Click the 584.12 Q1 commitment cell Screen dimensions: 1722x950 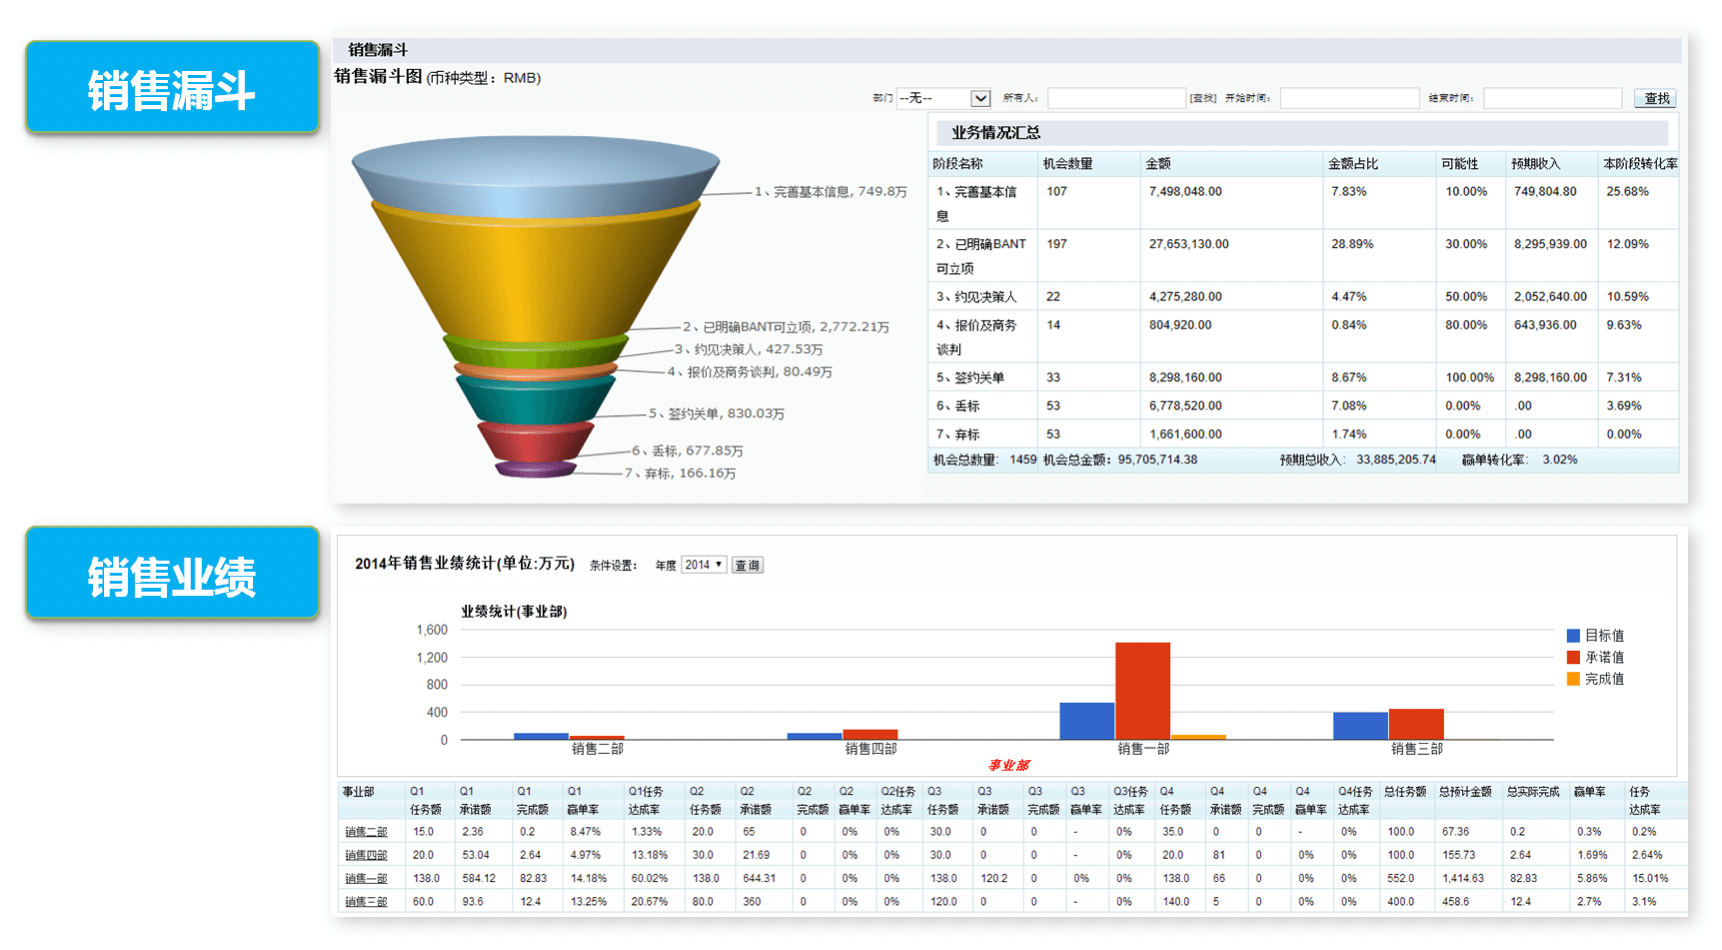479,878
